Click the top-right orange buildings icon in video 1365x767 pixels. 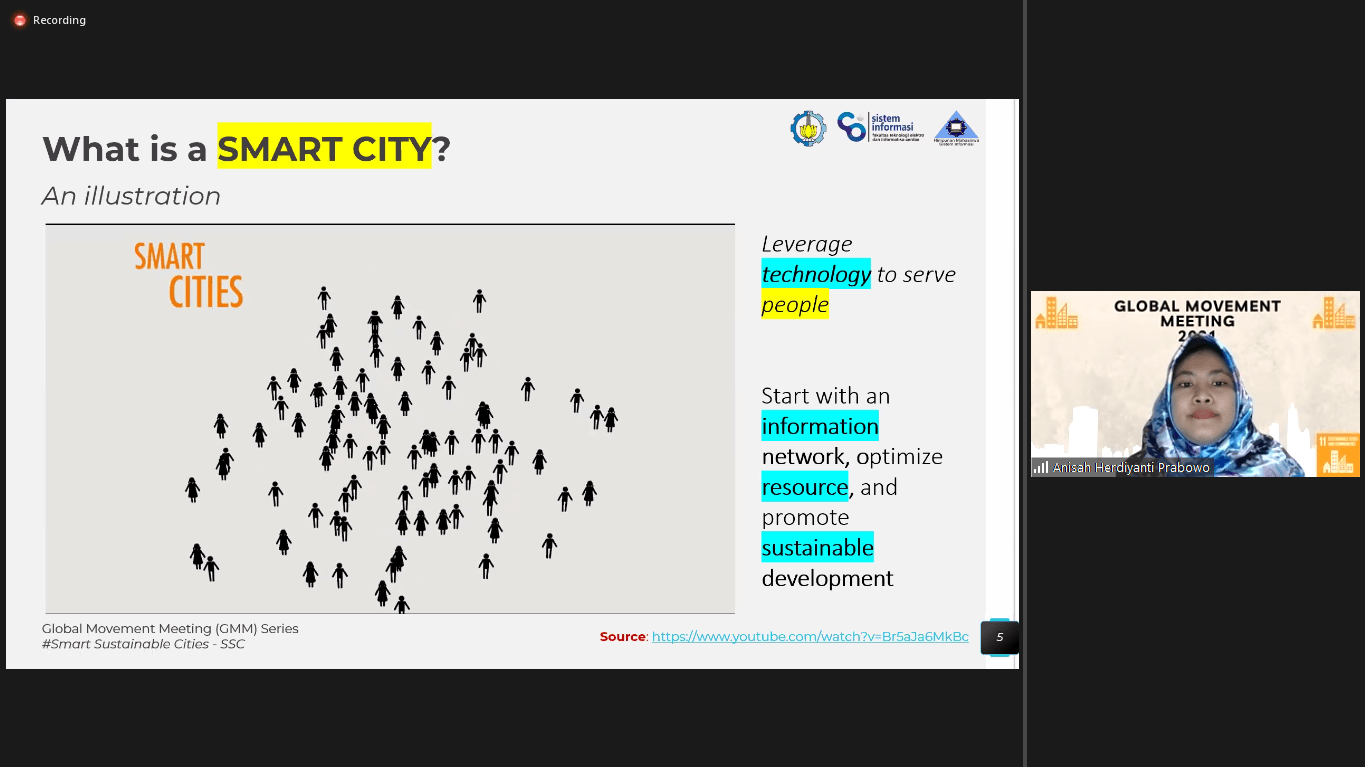pos(1334,313)
